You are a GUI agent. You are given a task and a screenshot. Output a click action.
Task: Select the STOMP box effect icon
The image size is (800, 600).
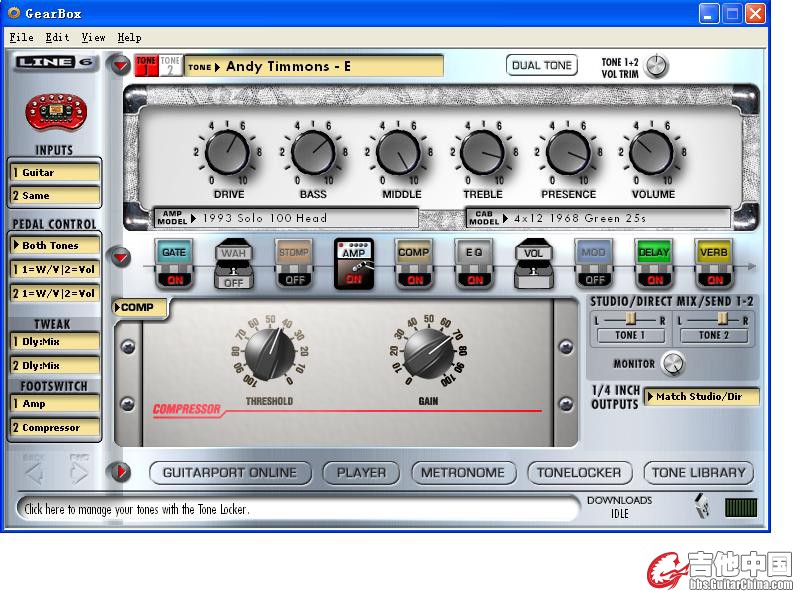tap(293, 263)
